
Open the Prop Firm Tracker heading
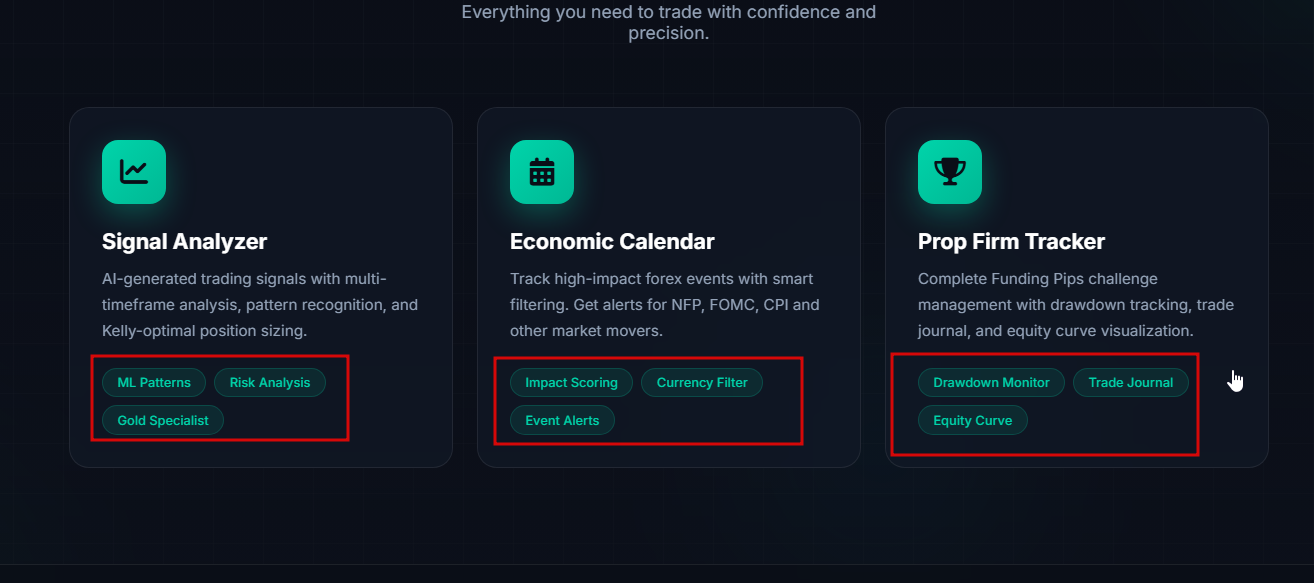tap(1011, 241)
